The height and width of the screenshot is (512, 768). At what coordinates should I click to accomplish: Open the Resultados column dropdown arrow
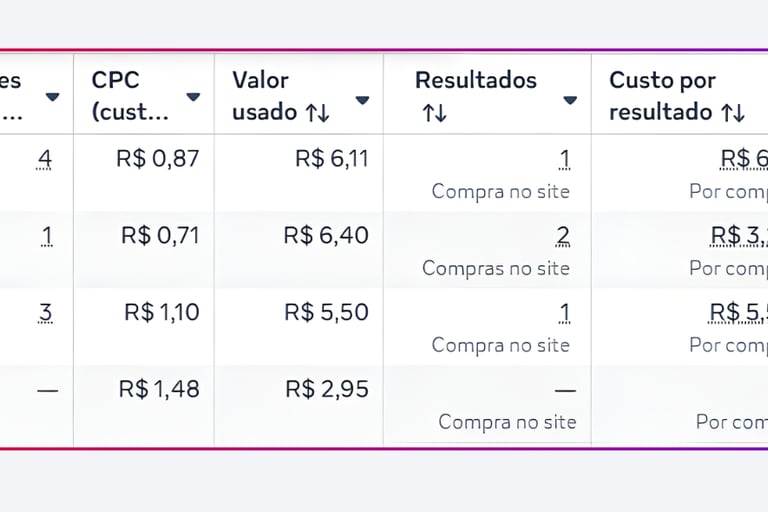(569, 99)
